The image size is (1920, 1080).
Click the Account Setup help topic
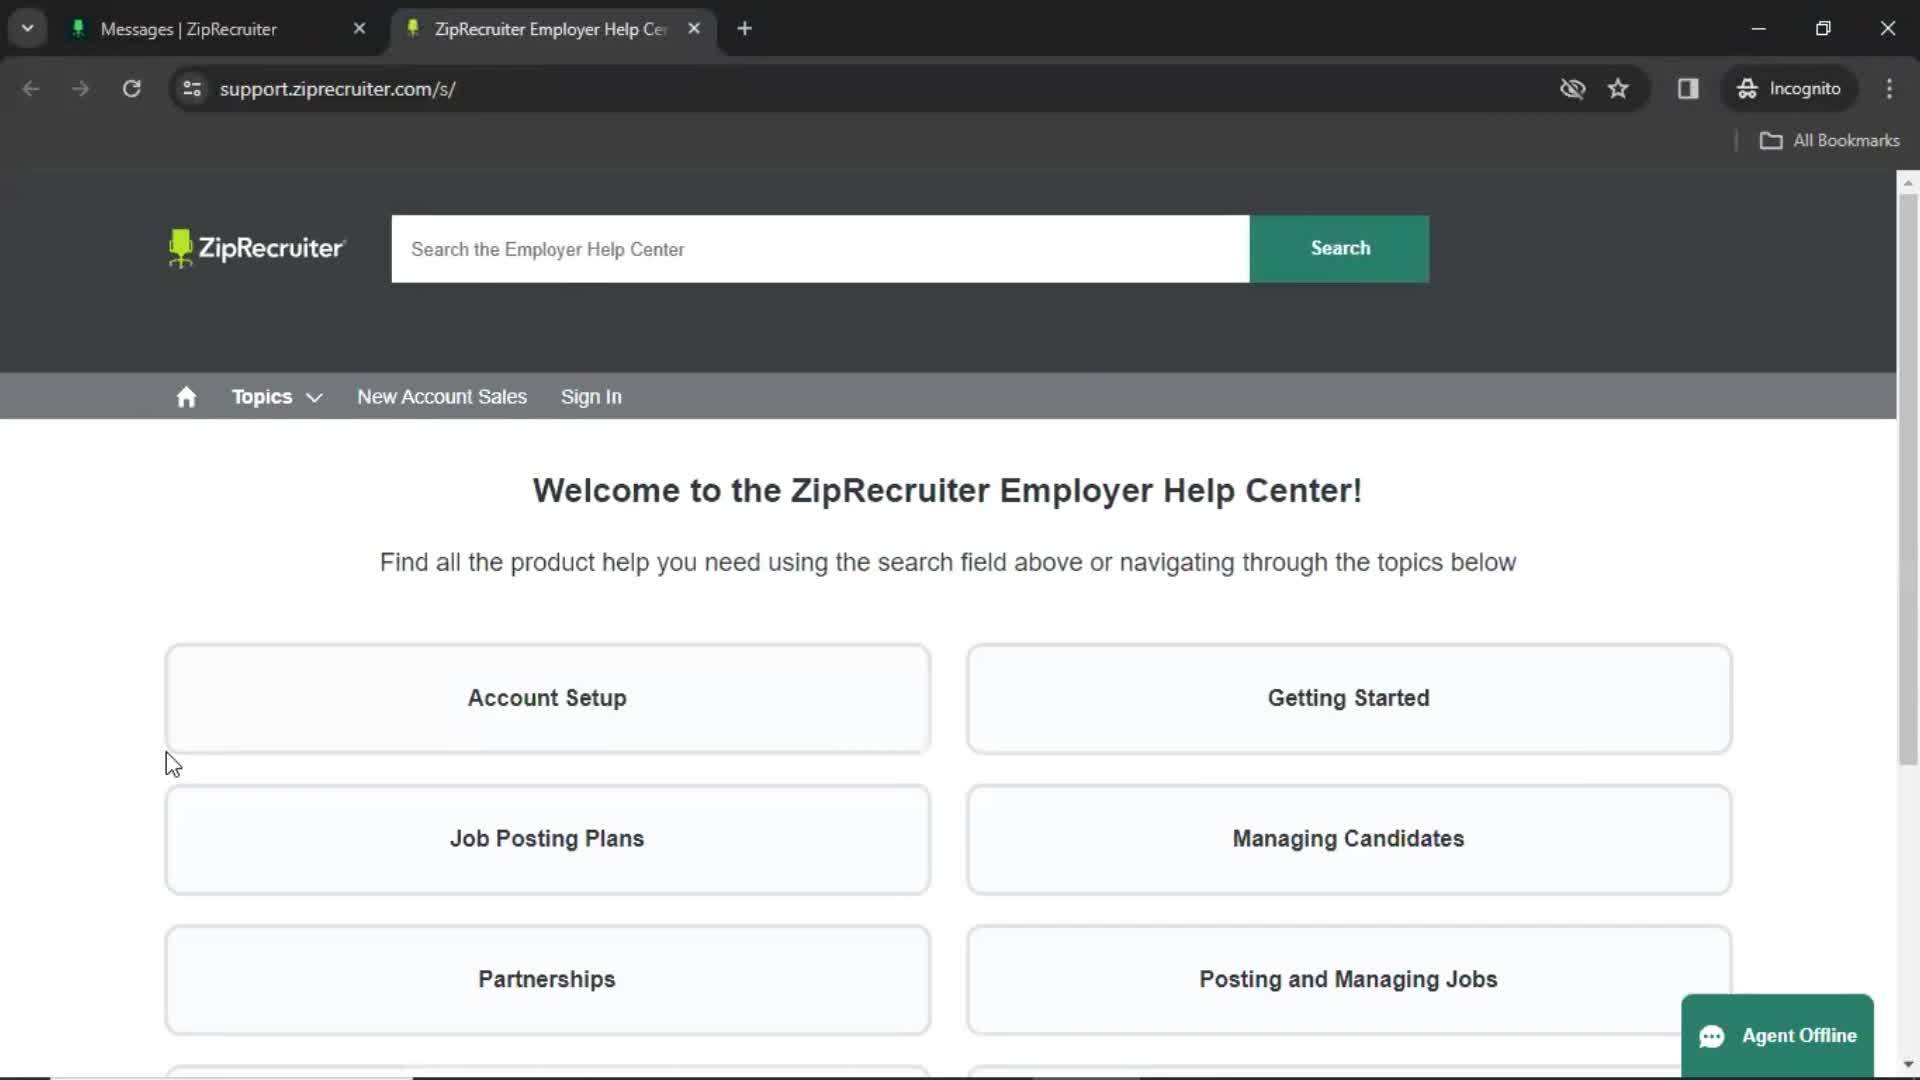(546, 698)
